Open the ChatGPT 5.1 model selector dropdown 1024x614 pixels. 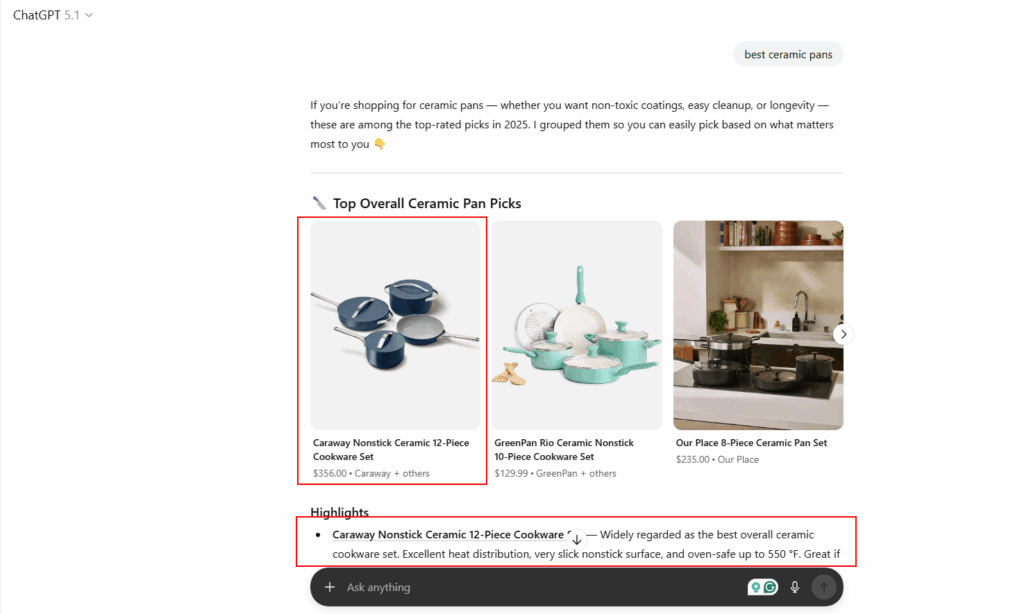coord(53,15)
